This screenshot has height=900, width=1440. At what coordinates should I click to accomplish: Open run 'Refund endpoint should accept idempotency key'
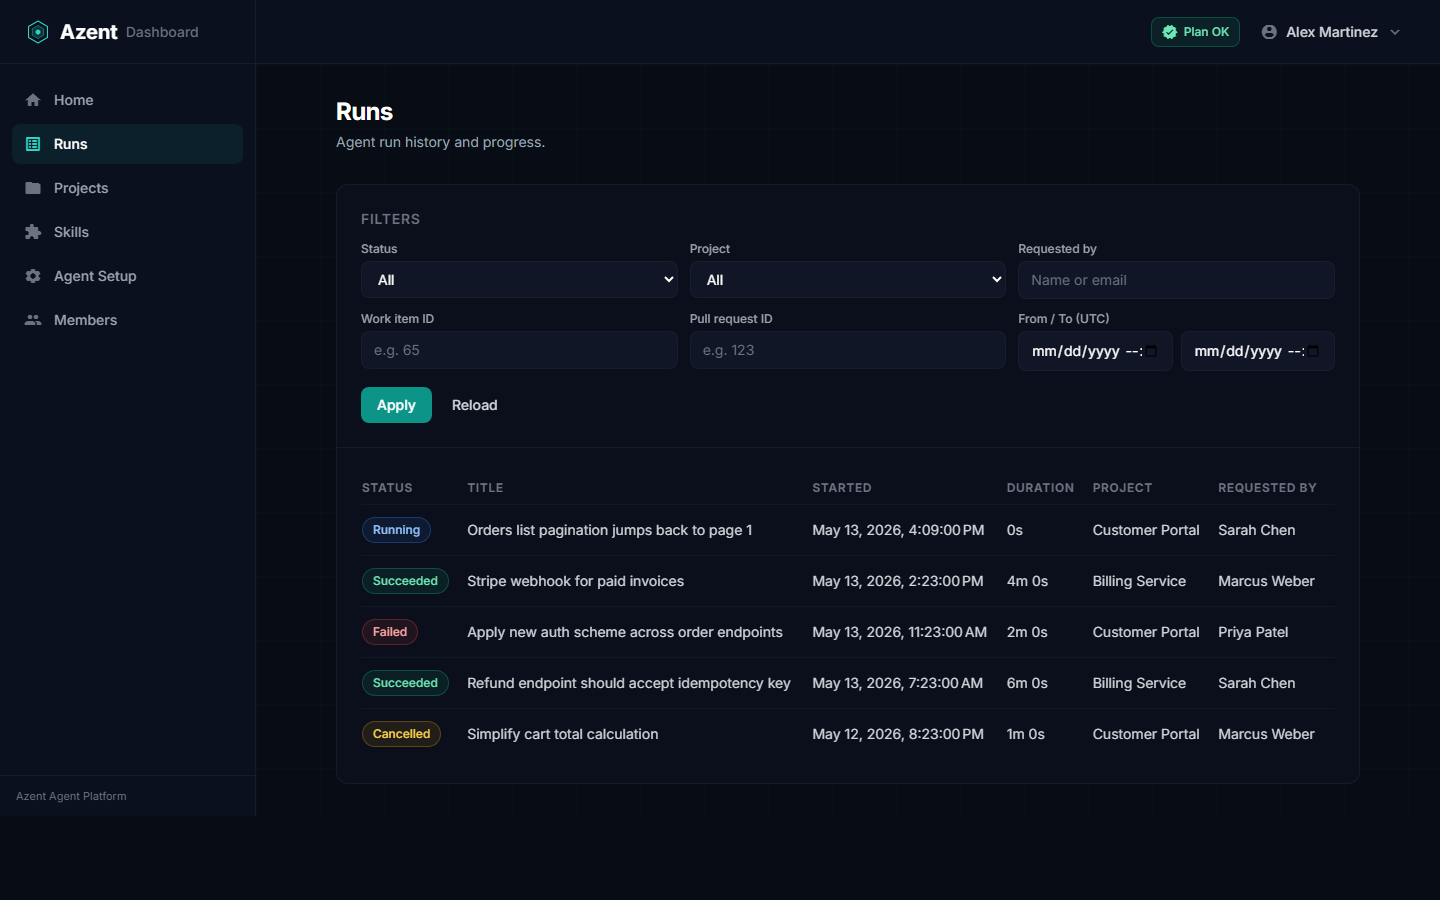[x=629, y=683]
